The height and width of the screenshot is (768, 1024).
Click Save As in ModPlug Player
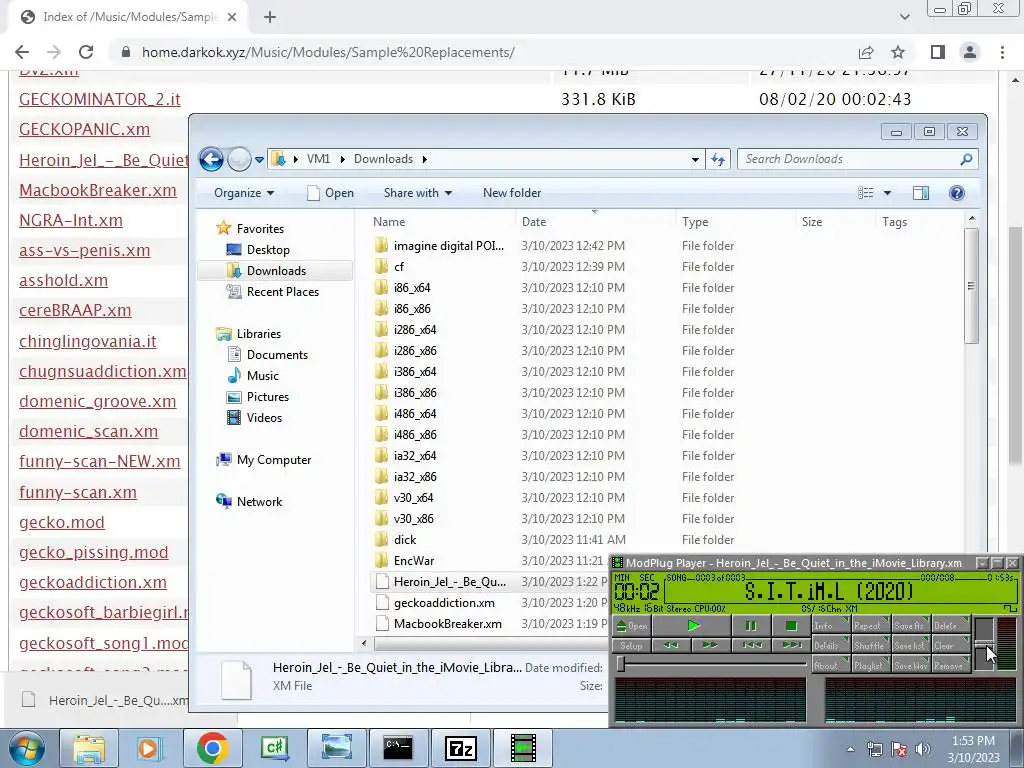pos(910,625)
